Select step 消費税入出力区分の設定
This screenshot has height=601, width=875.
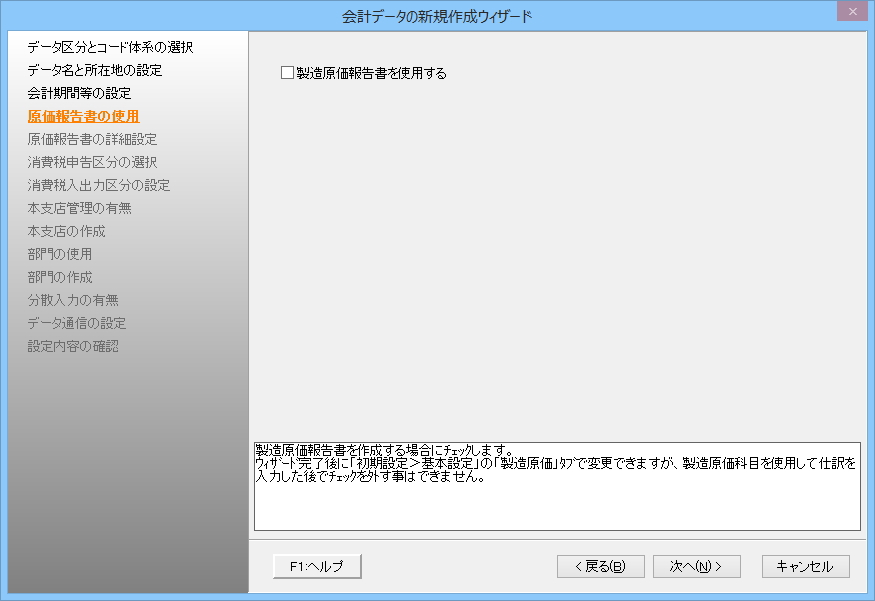pos(99,185)
